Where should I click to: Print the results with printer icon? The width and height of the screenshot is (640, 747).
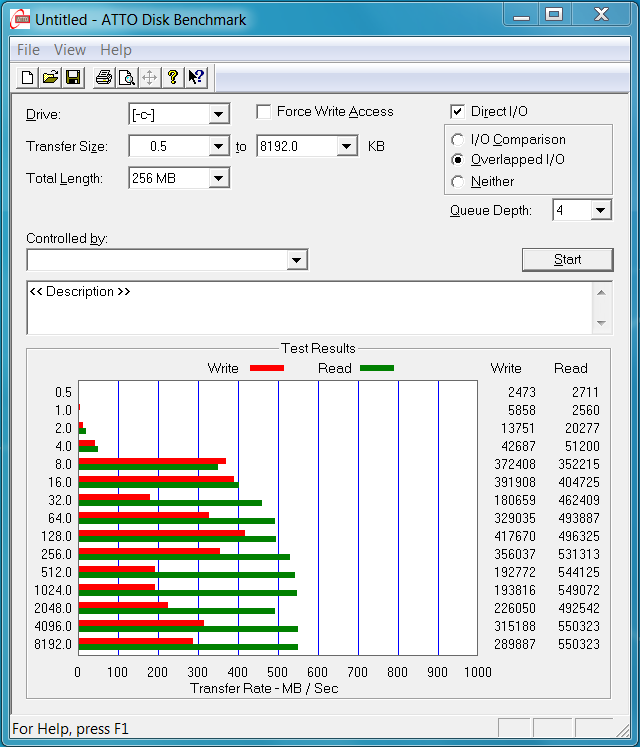pyautogui.click(x=104, y=77)
